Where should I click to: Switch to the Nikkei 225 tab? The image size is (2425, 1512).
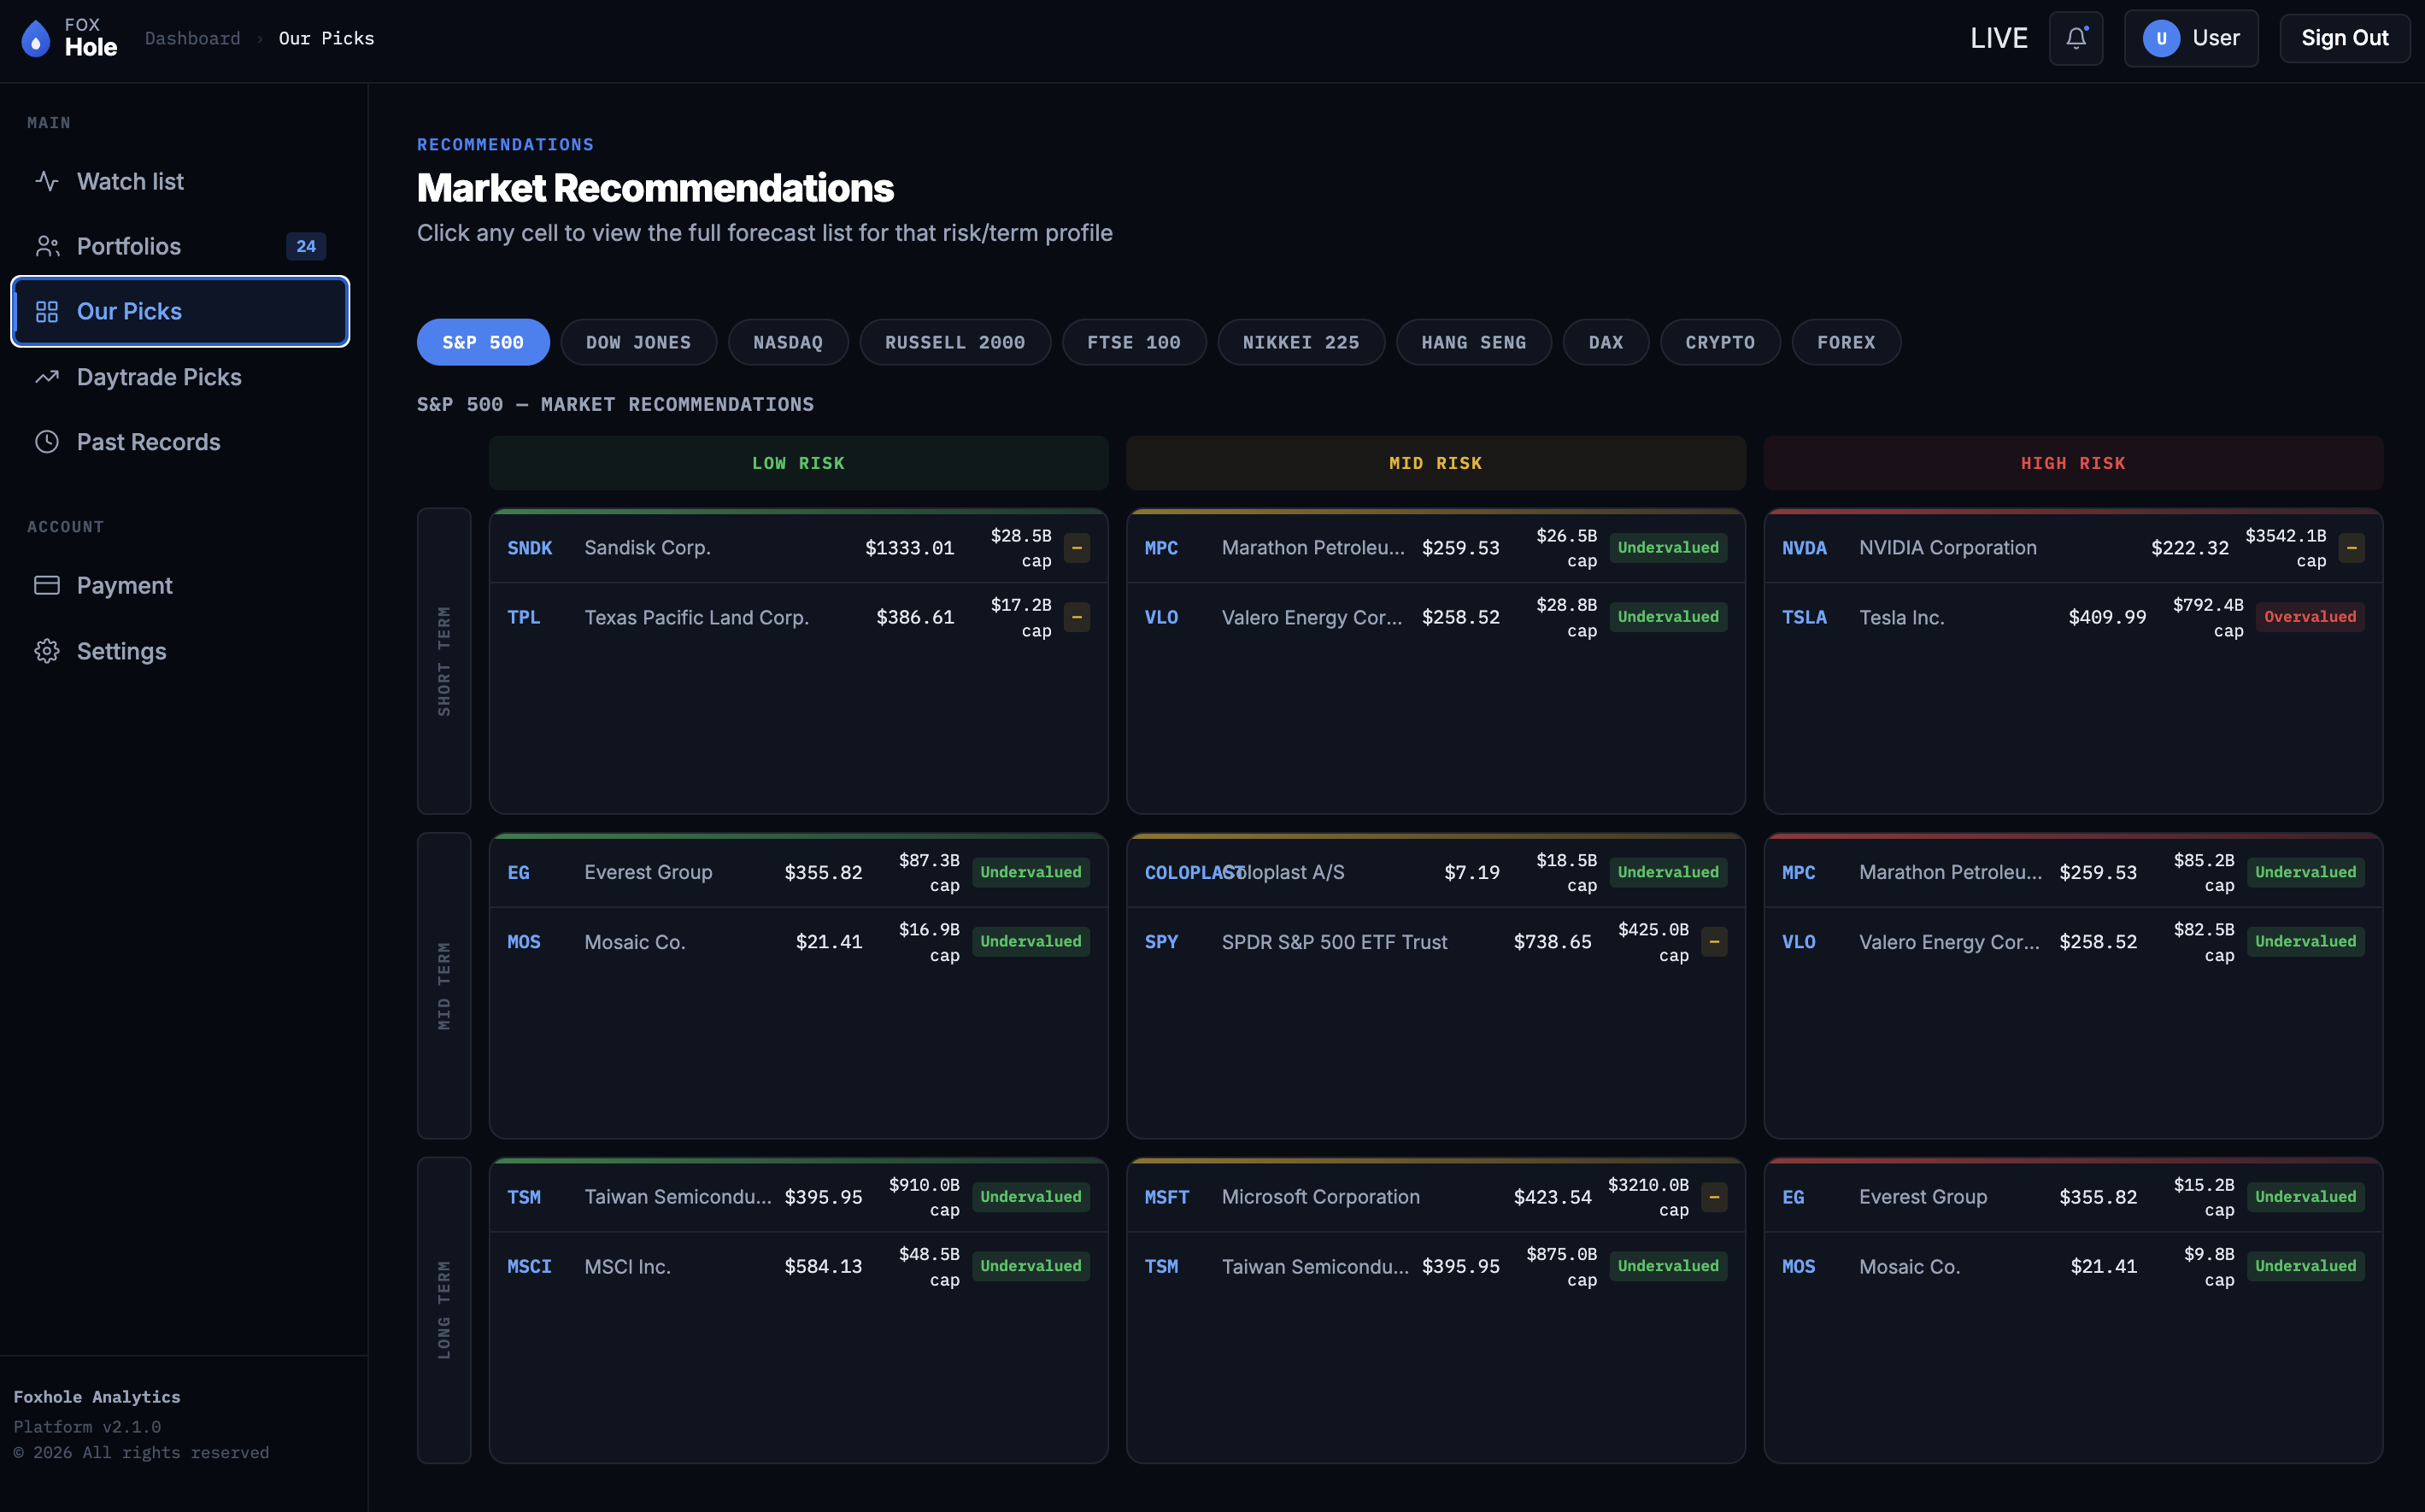point(1301,342)
